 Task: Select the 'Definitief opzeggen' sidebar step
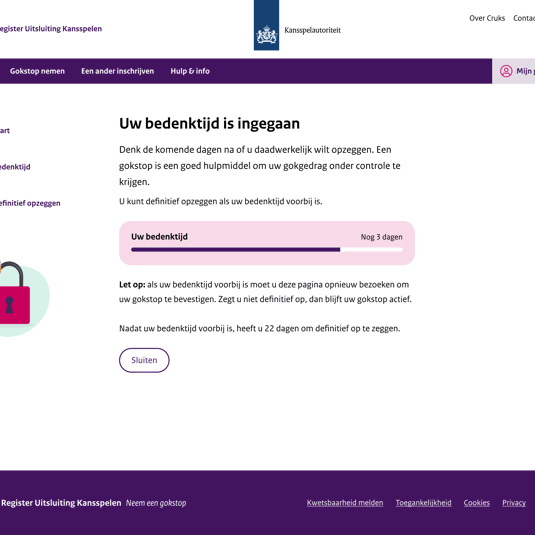[30, 203]
